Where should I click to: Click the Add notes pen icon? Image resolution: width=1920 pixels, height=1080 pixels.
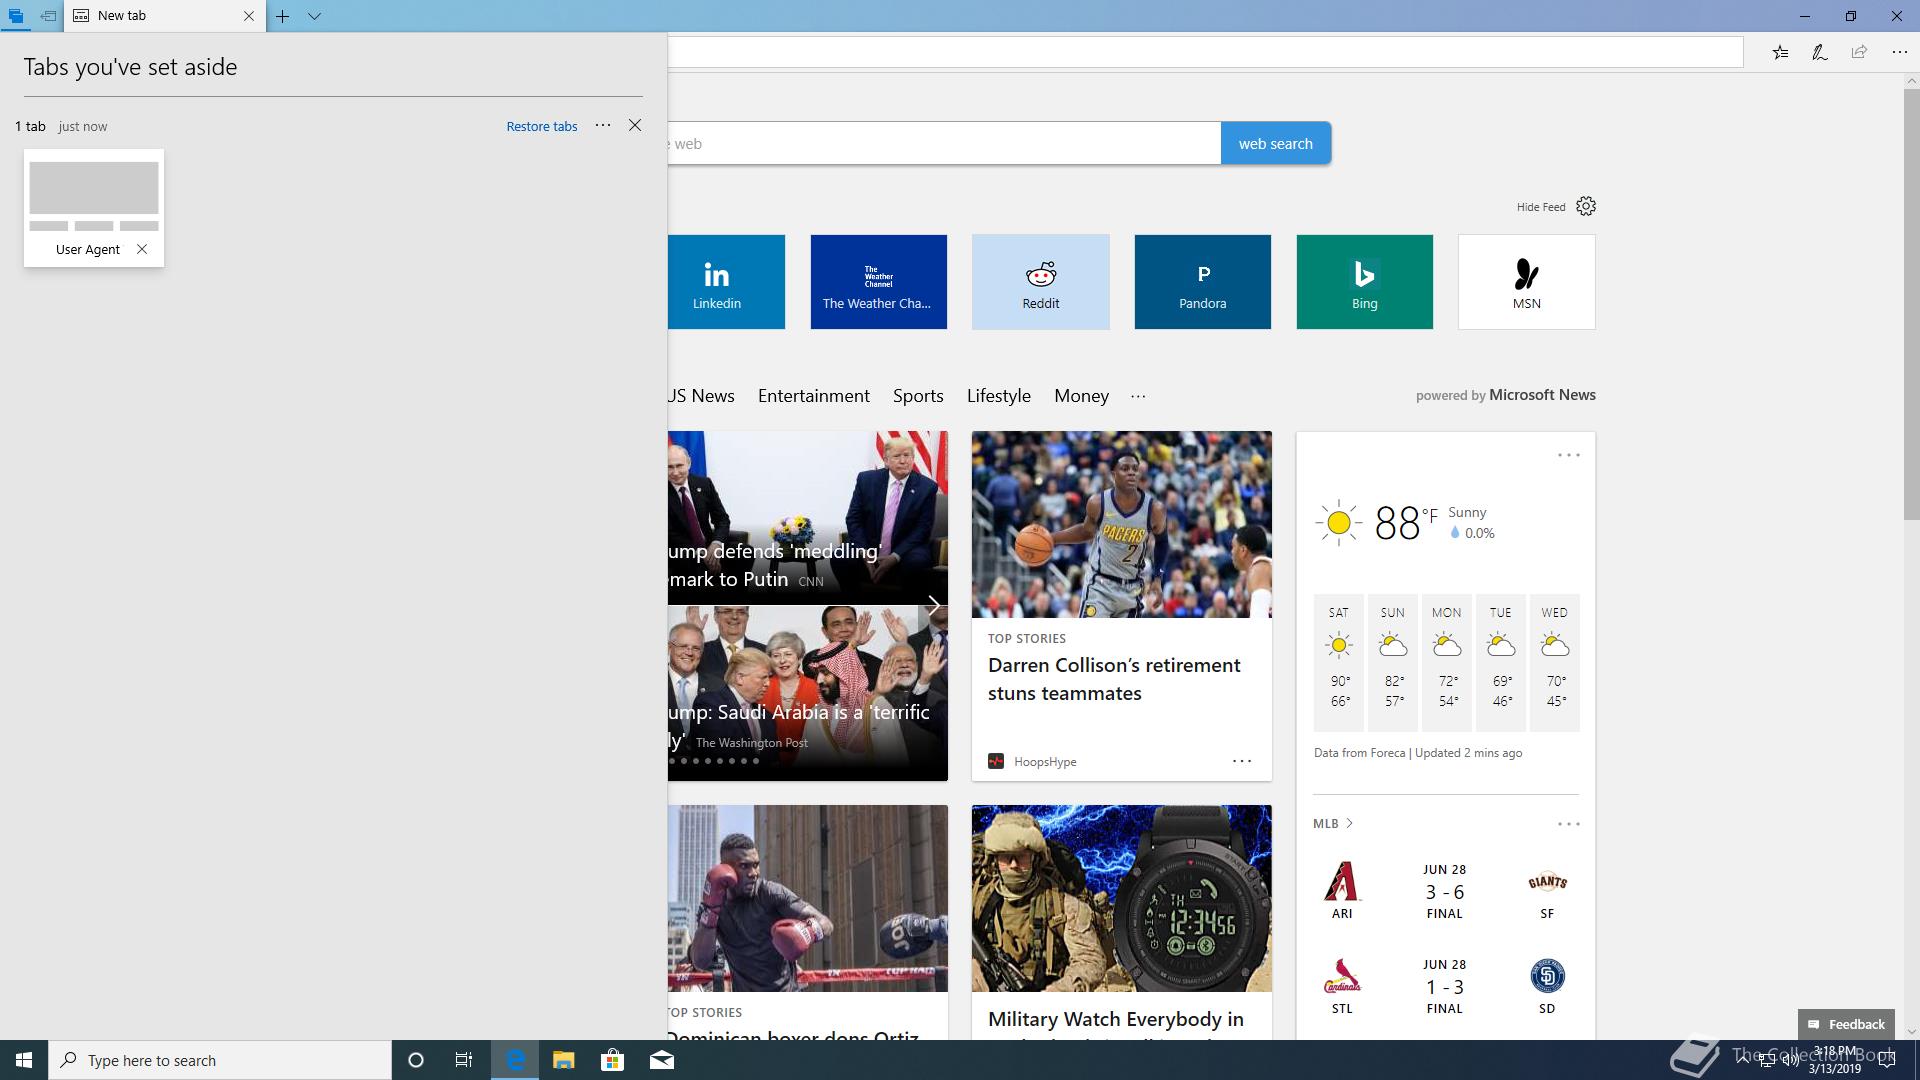[1820, 52]
